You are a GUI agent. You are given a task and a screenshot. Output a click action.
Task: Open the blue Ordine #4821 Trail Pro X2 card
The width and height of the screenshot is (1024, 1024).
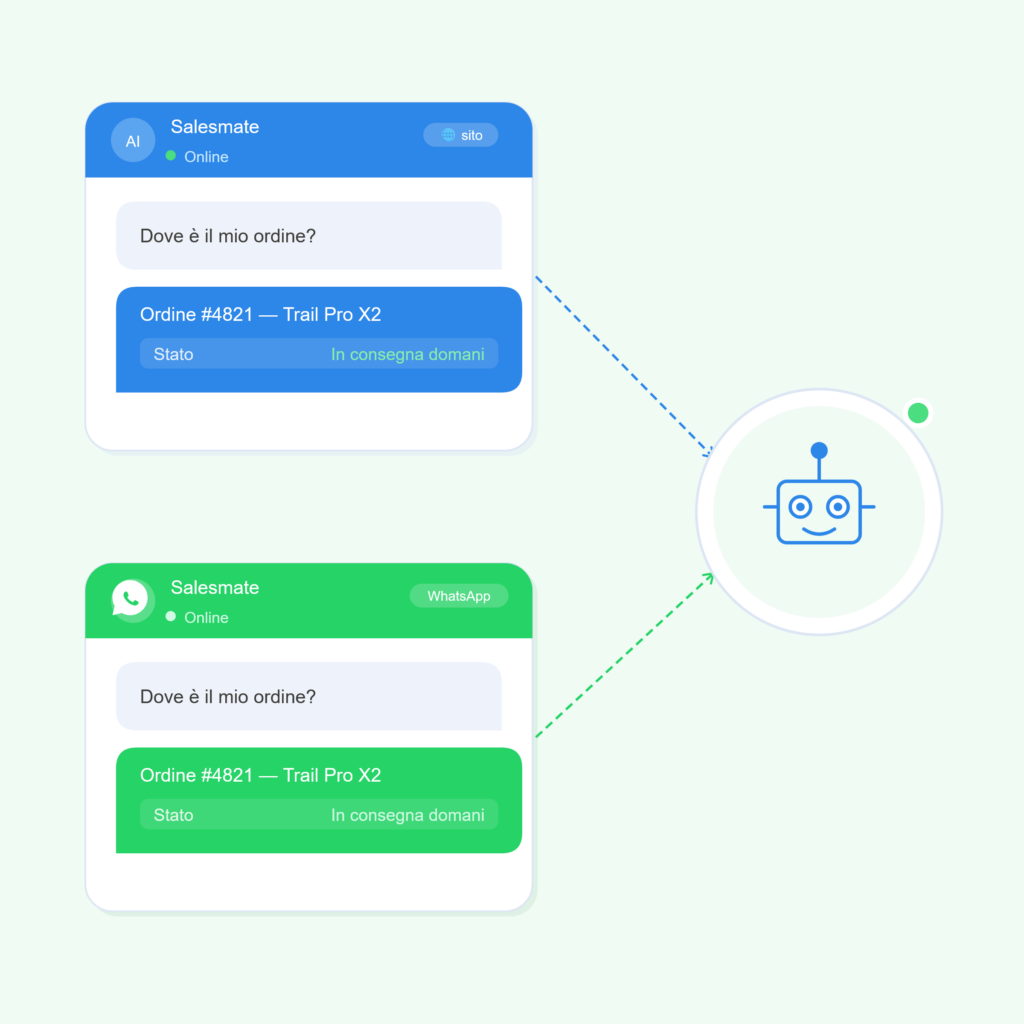point(319,340)
